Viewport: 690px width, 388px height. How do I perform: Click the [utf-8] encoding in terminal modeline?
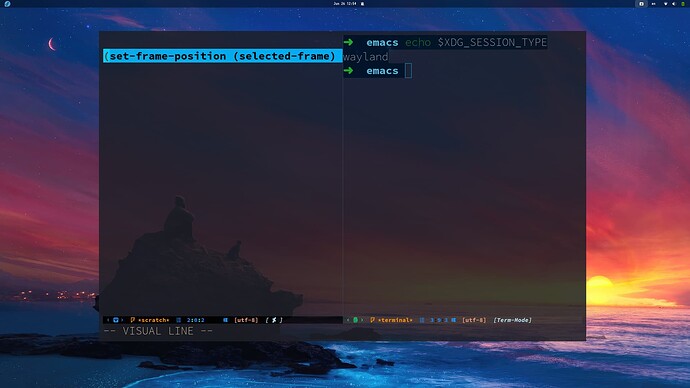pyautogui.click(x=474, y=320)
